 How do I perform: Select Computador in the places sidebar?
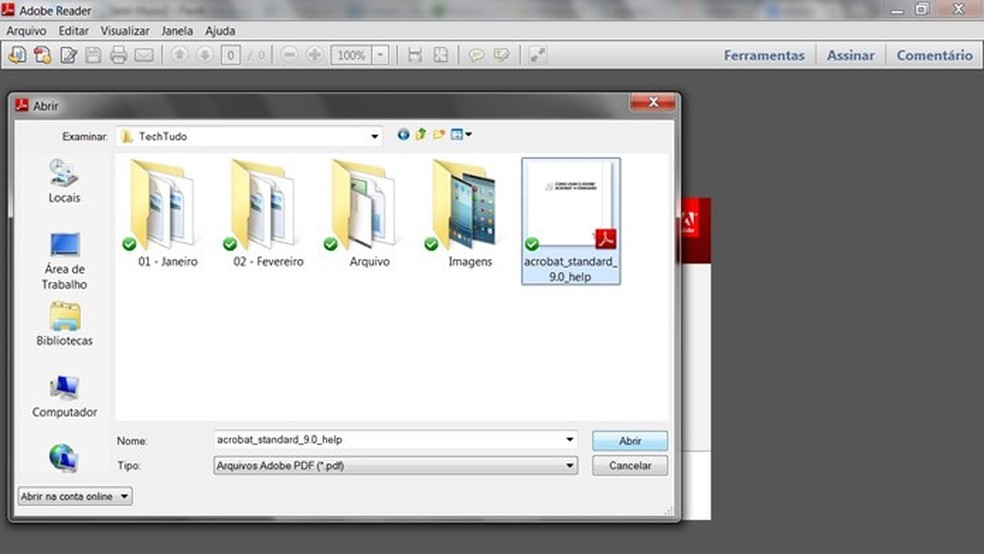64,397
